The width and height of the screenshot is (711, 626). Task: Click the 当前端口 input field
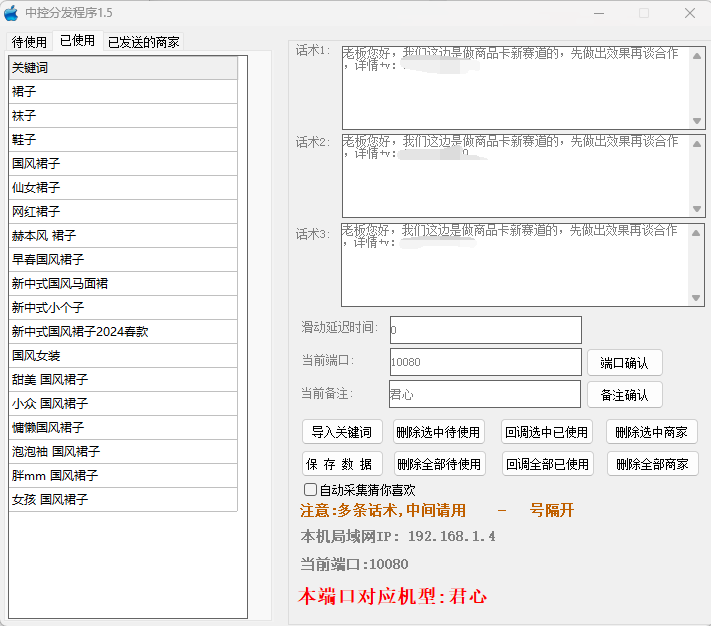[x=485, y=362]
